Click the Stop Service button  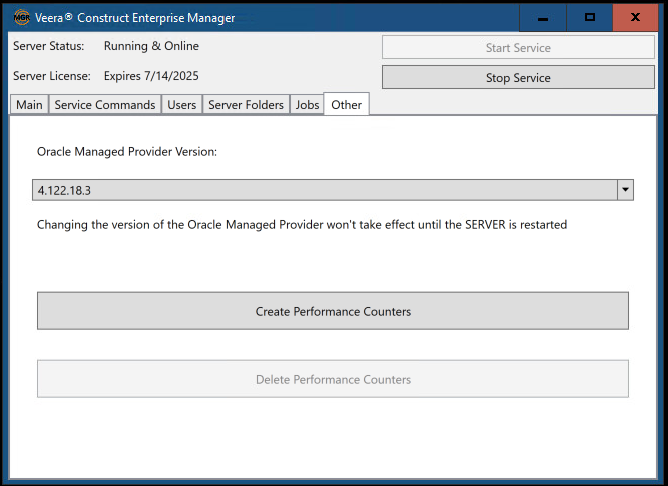click(518, 78)
